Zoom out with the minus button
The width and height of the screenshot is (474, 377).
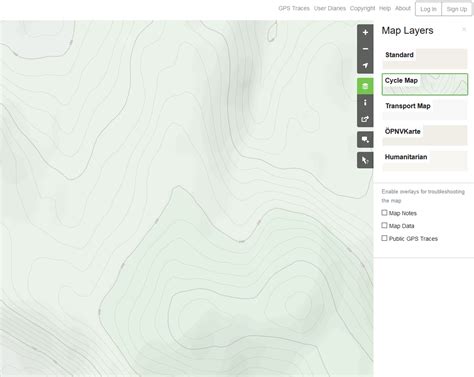click(x=365, y=49)
